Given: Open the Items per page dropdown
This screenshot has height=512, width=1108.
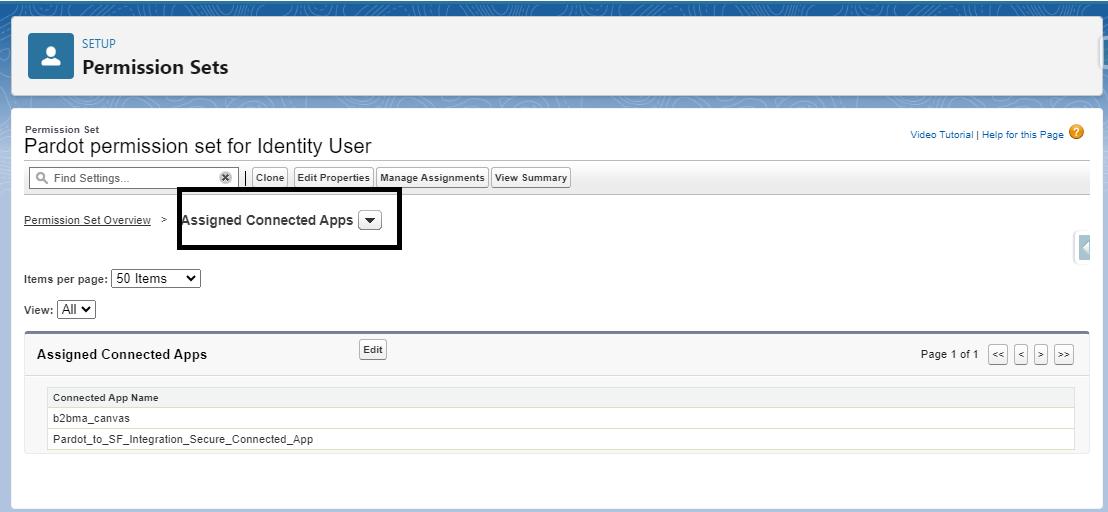Looking at the screenshot, I should (156, 278).
